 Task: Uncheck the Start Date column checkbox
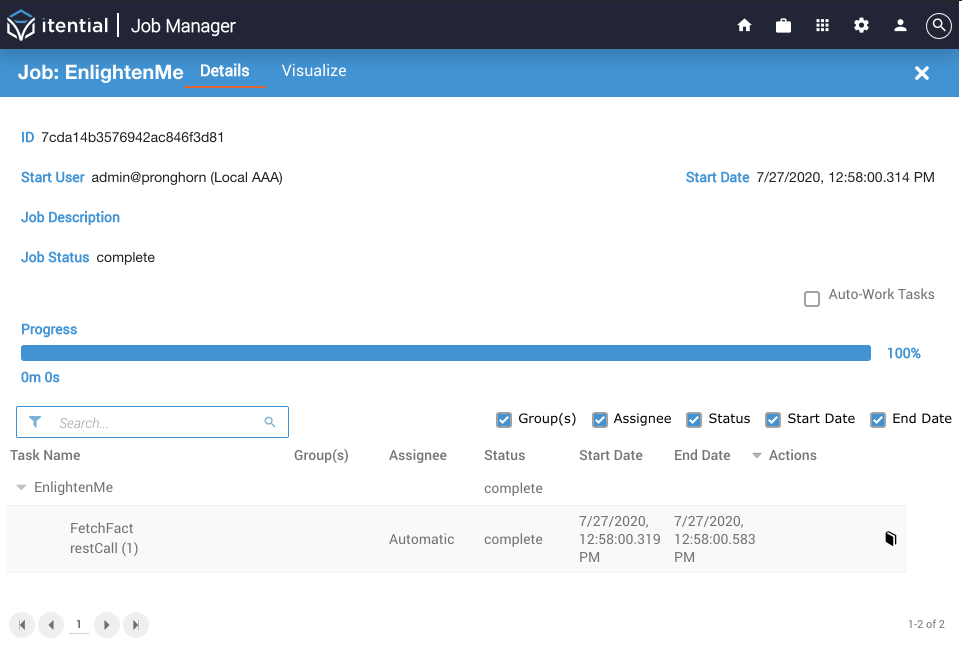[x=773, y=420]
